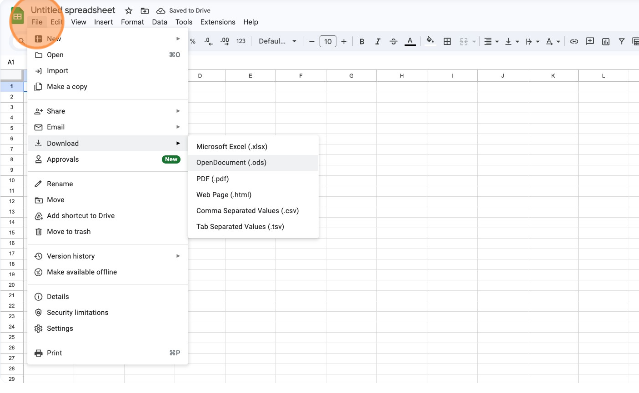Toggle bold formatting
The height and width of the screenshot is (393, 639).
click(x=361, y=42)
